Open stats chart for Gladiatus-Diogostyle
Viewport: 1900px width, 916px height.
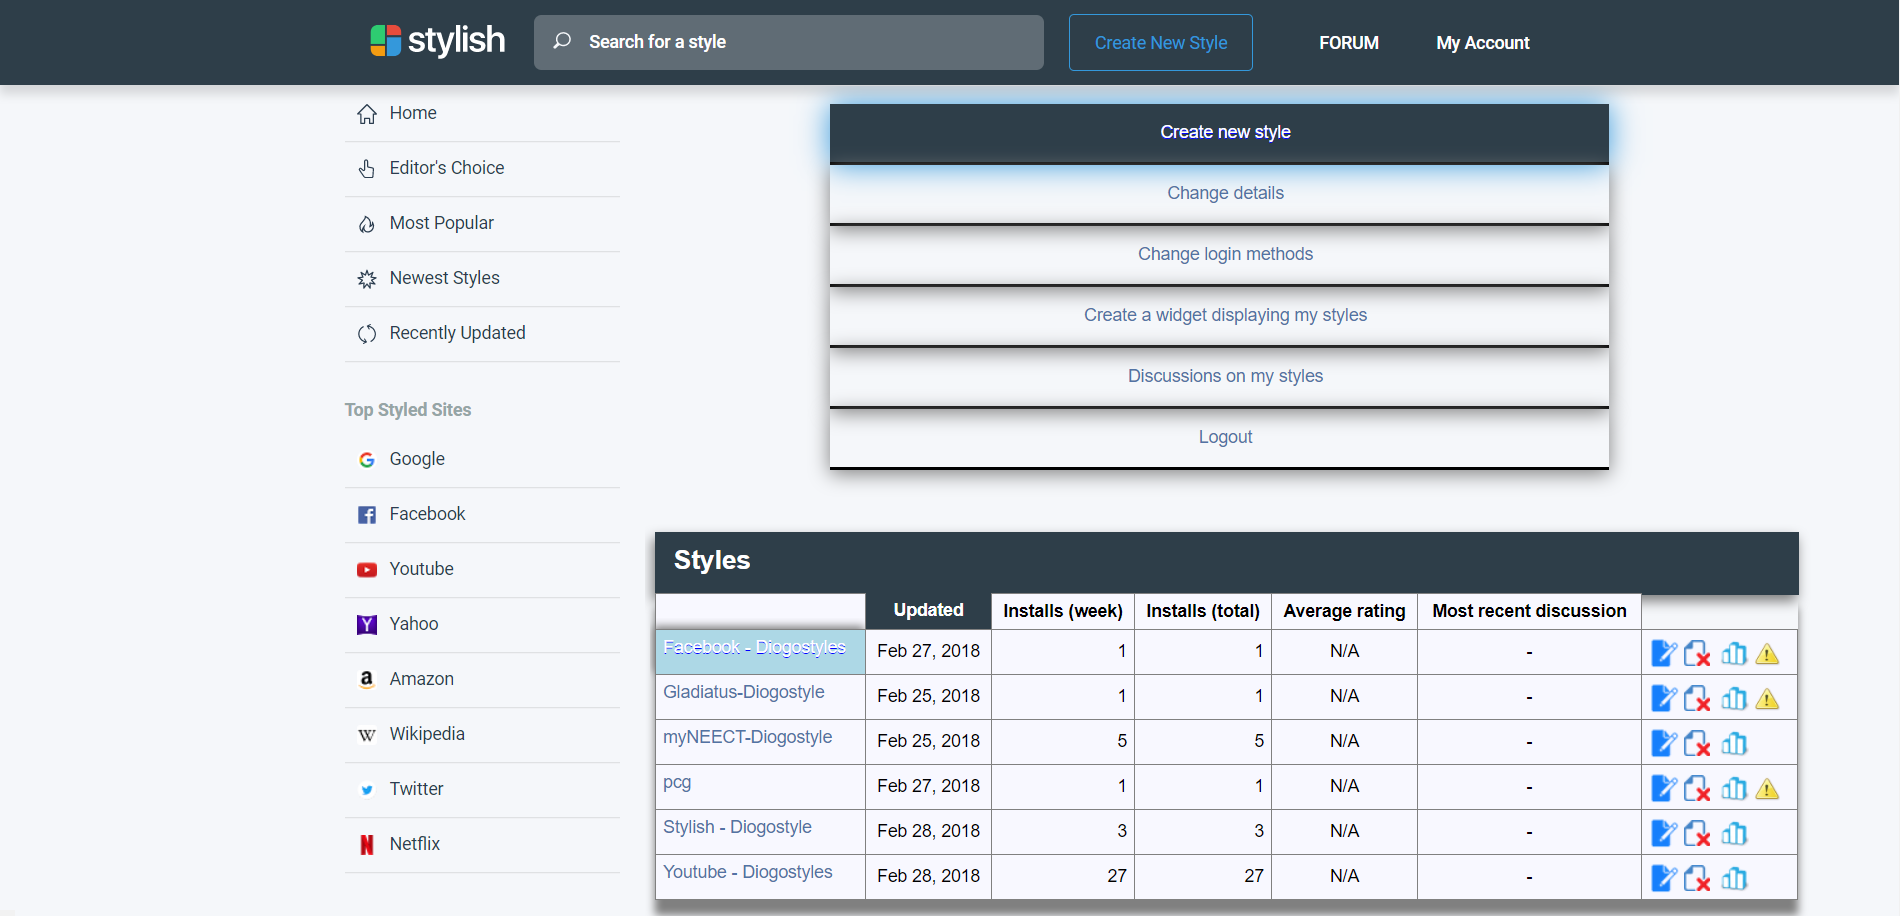[x=1734, y=698]
